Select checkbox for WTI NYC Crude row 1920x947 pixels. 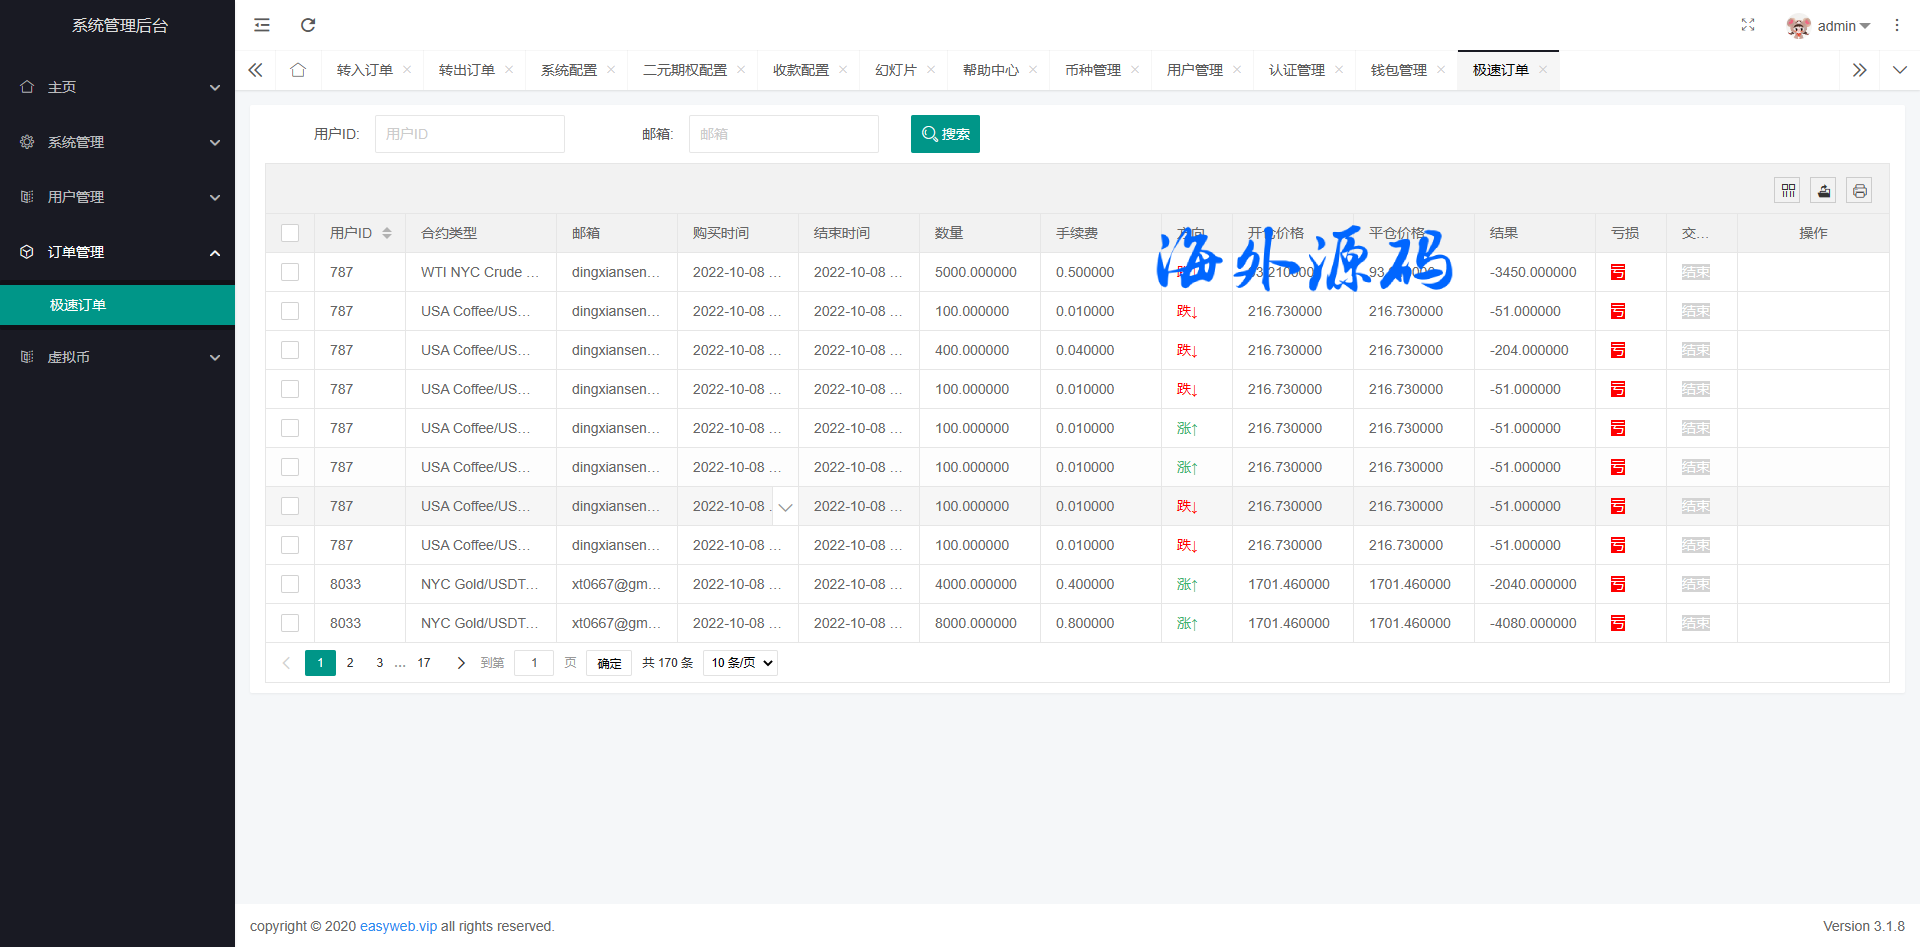290,272
